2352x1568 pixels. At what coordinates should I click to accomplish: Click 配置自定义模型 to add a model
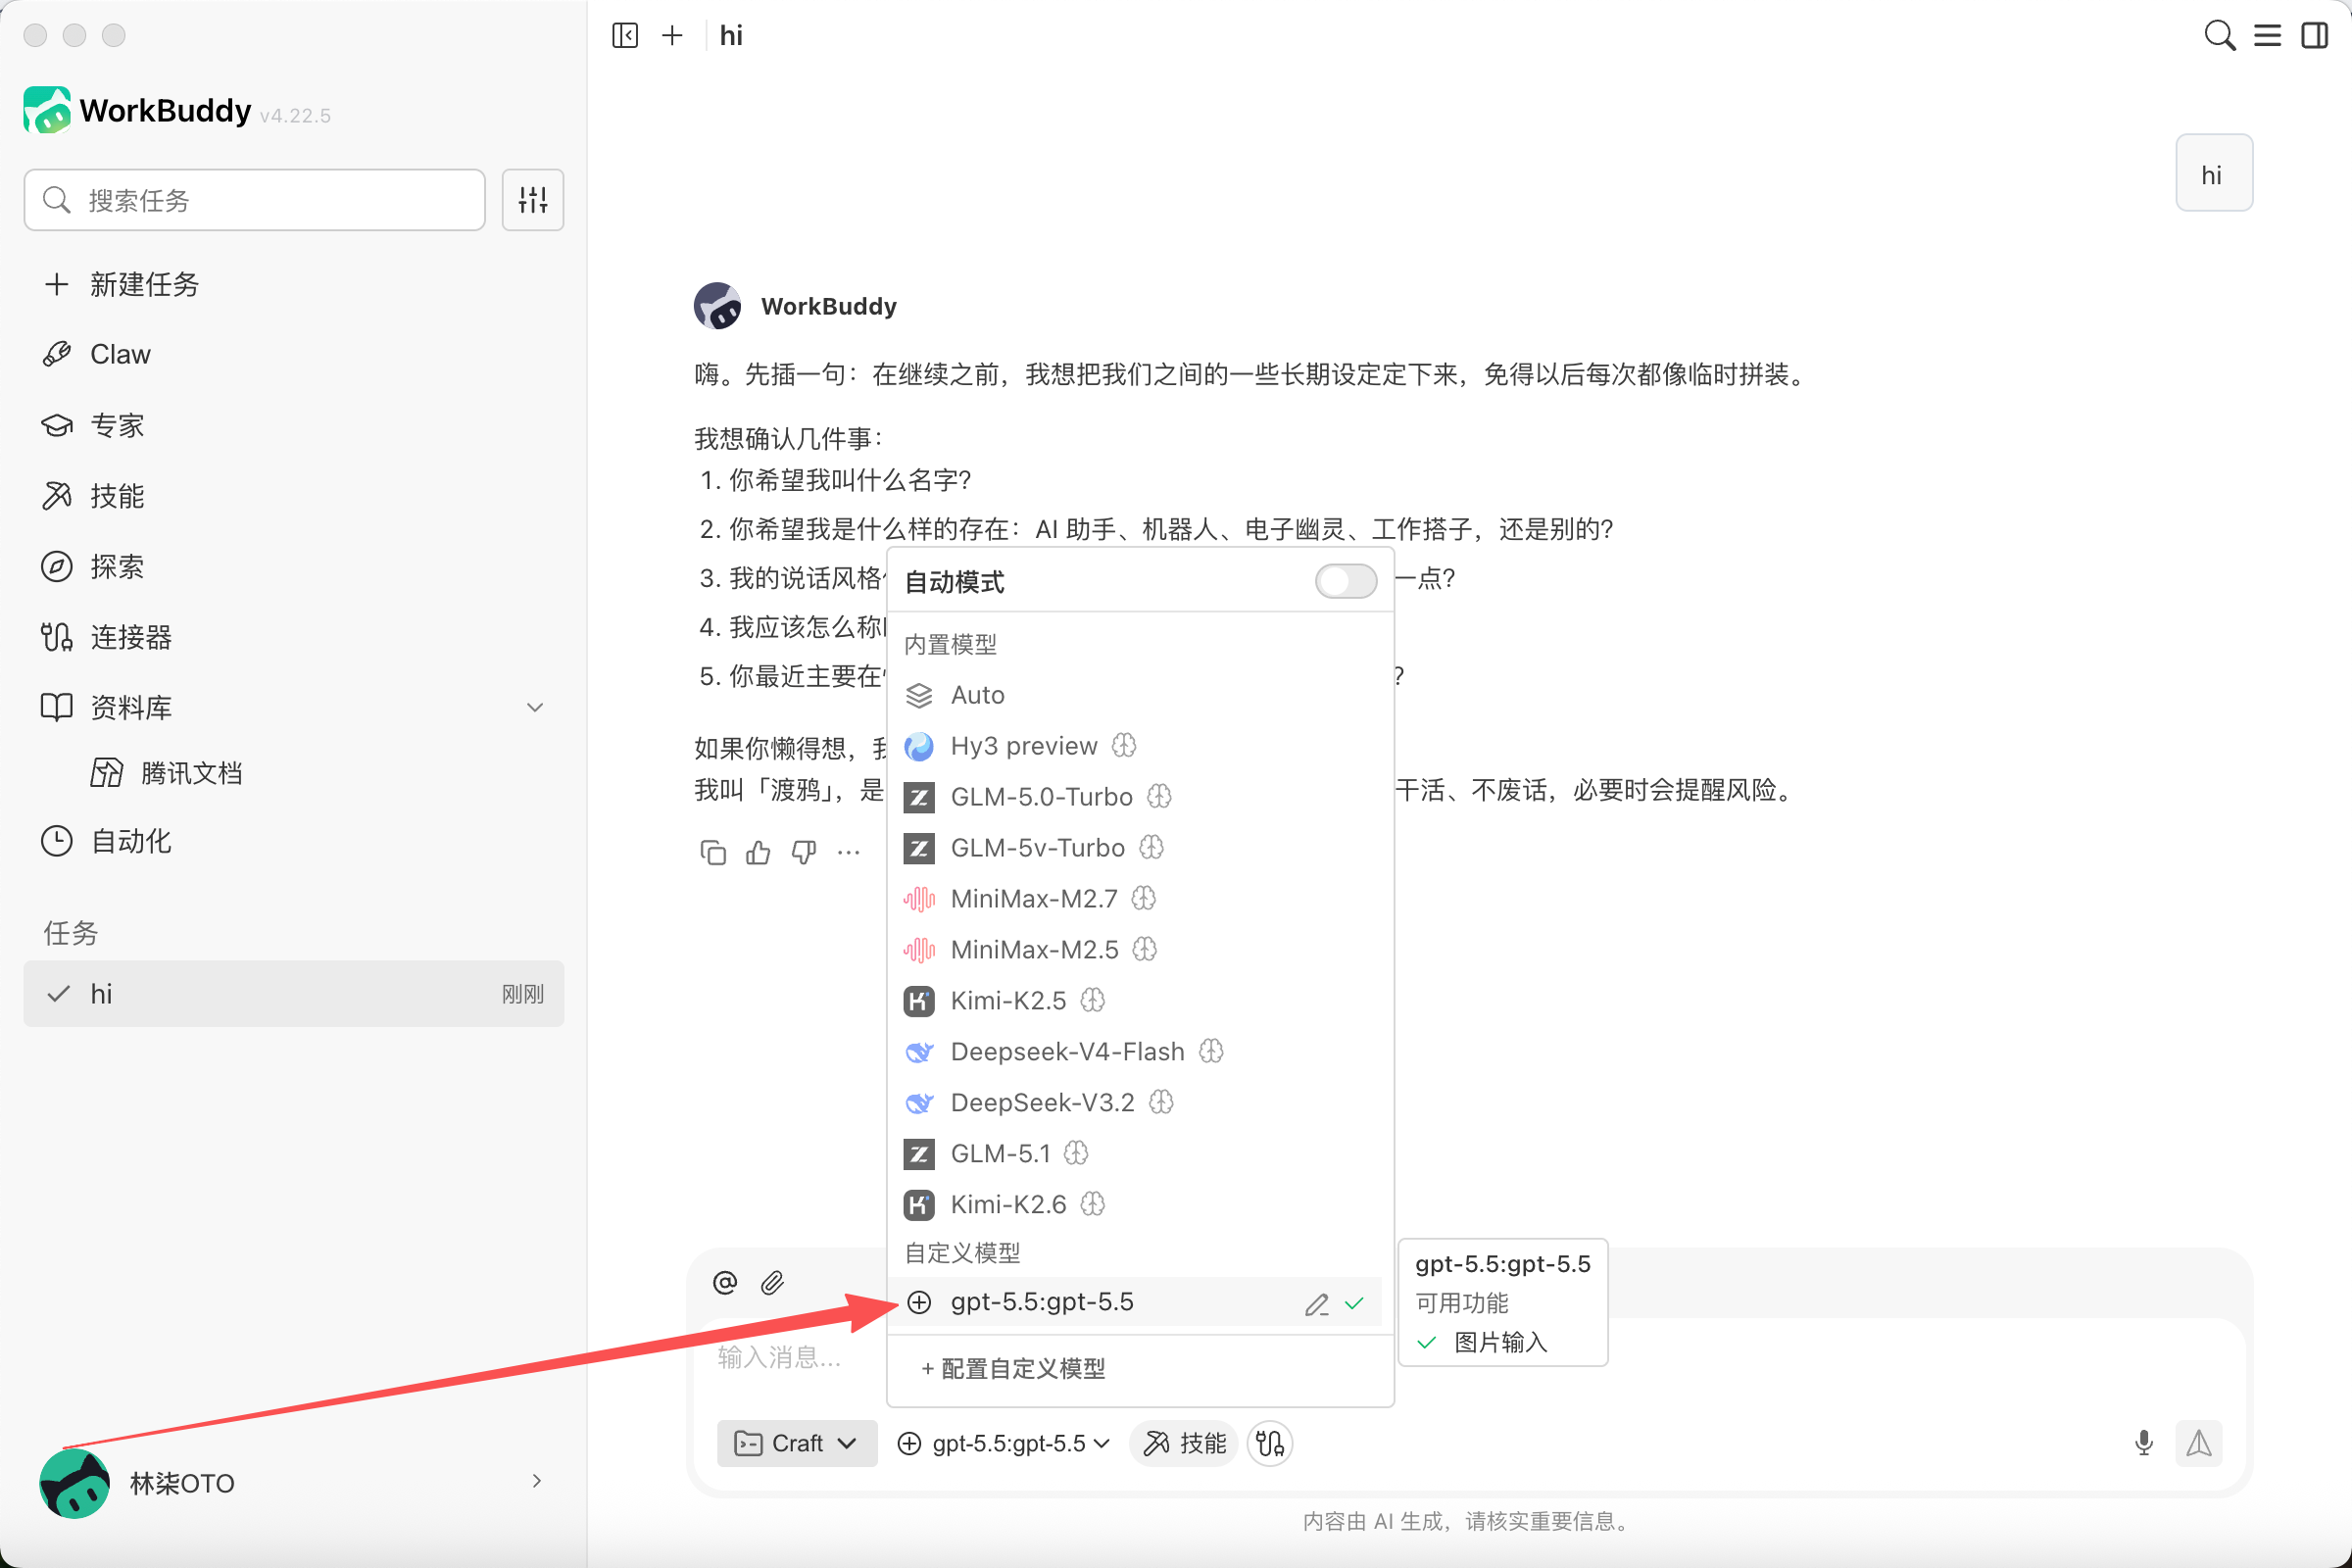pyautogui.click(x=1012, y=1369)
